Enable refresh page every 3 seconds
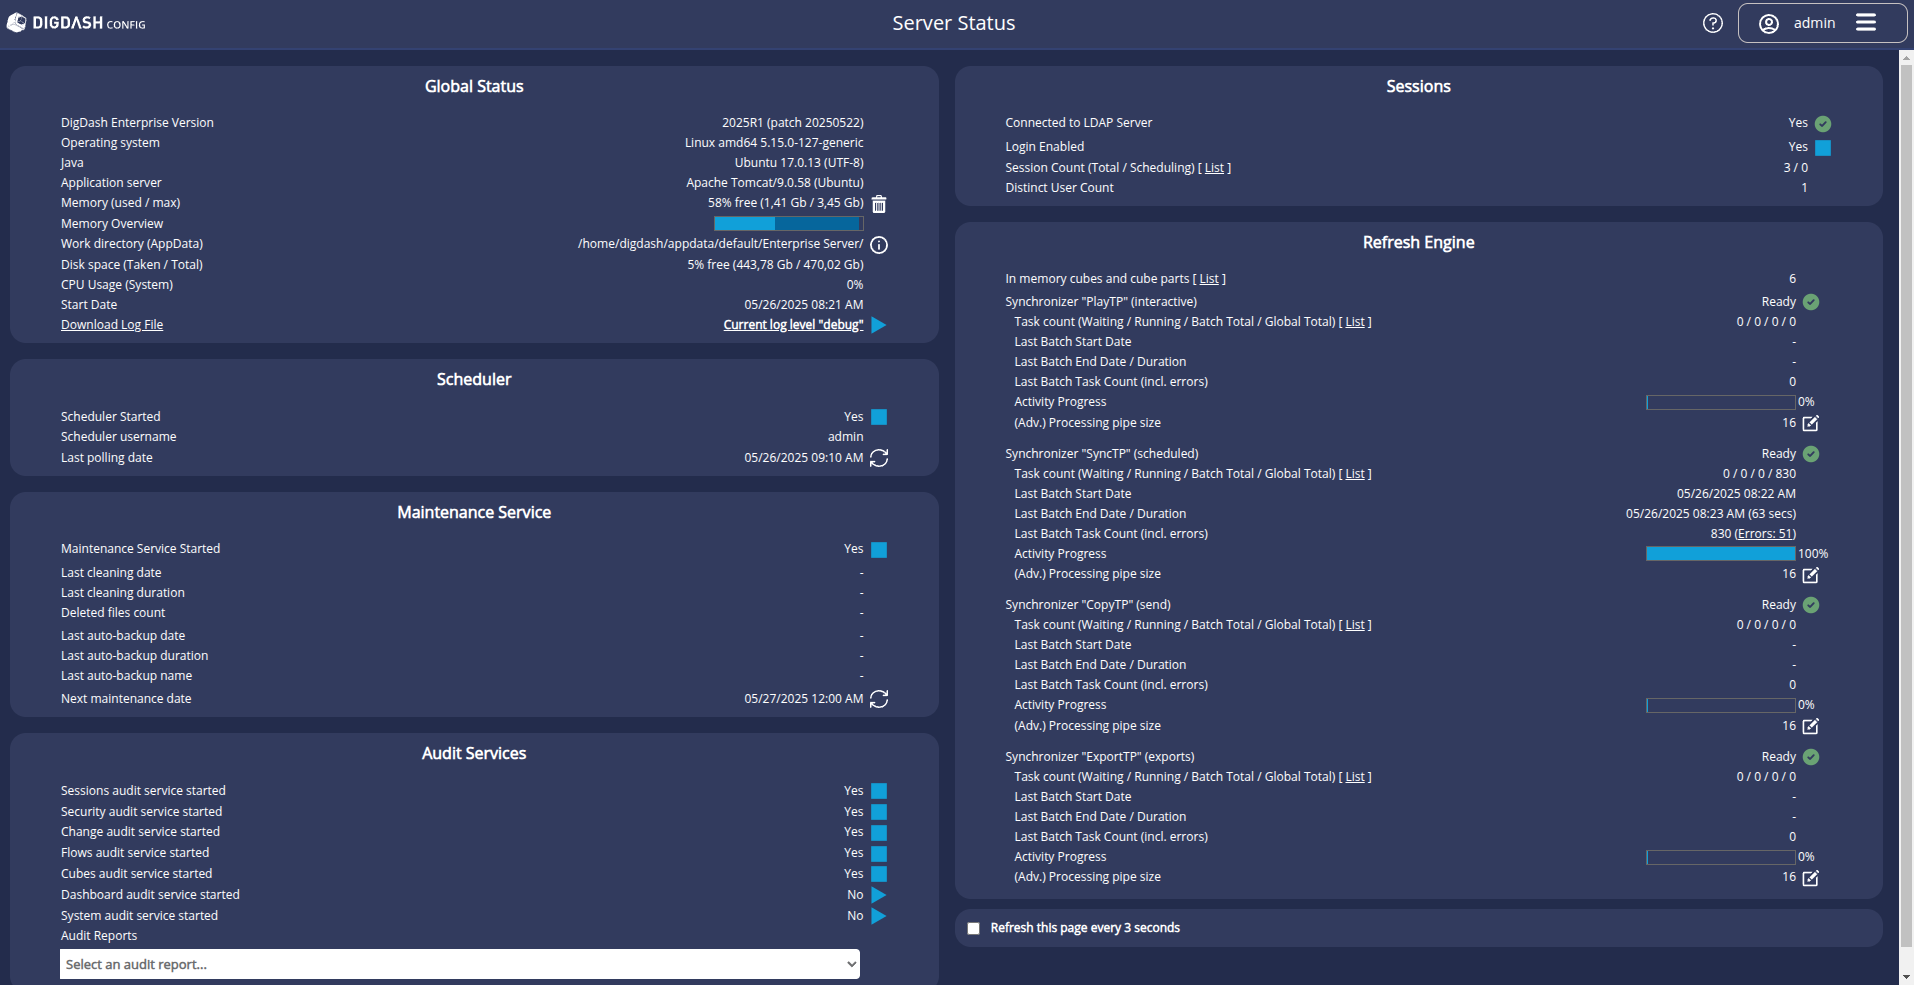The image size is (1914, 985). 974,929
